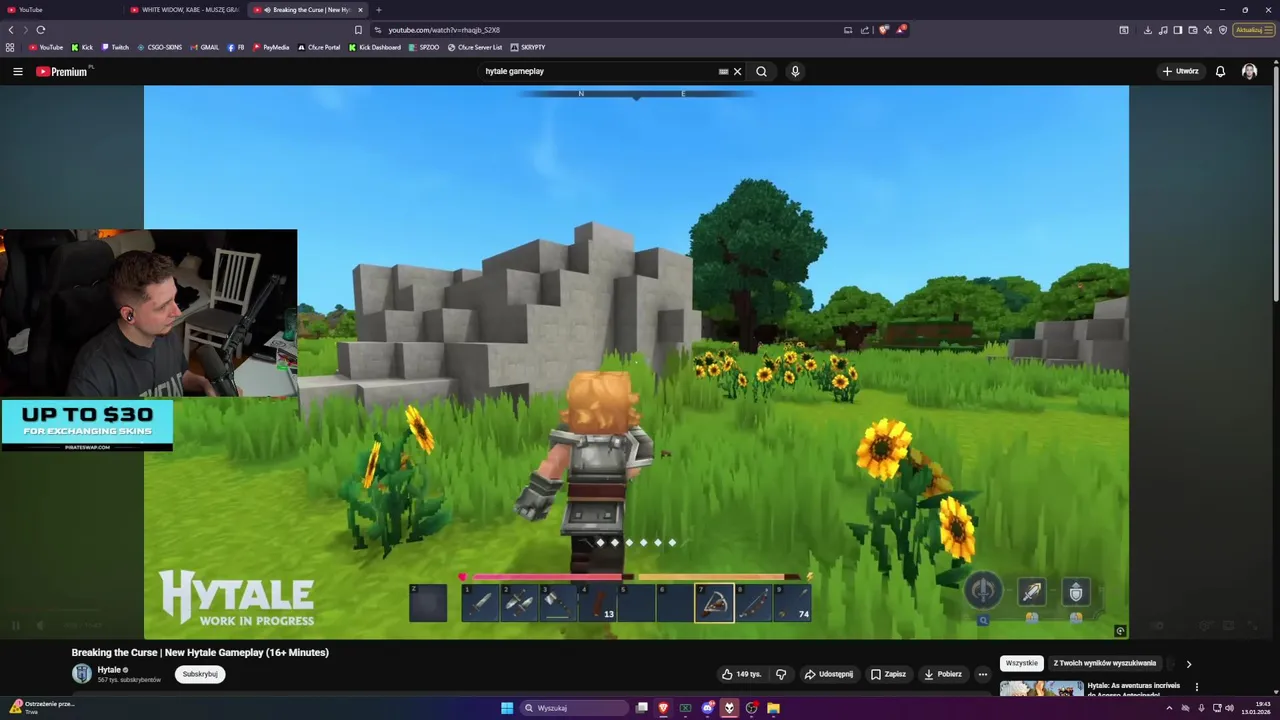Click the share page icon in address bar

[865, 30]
